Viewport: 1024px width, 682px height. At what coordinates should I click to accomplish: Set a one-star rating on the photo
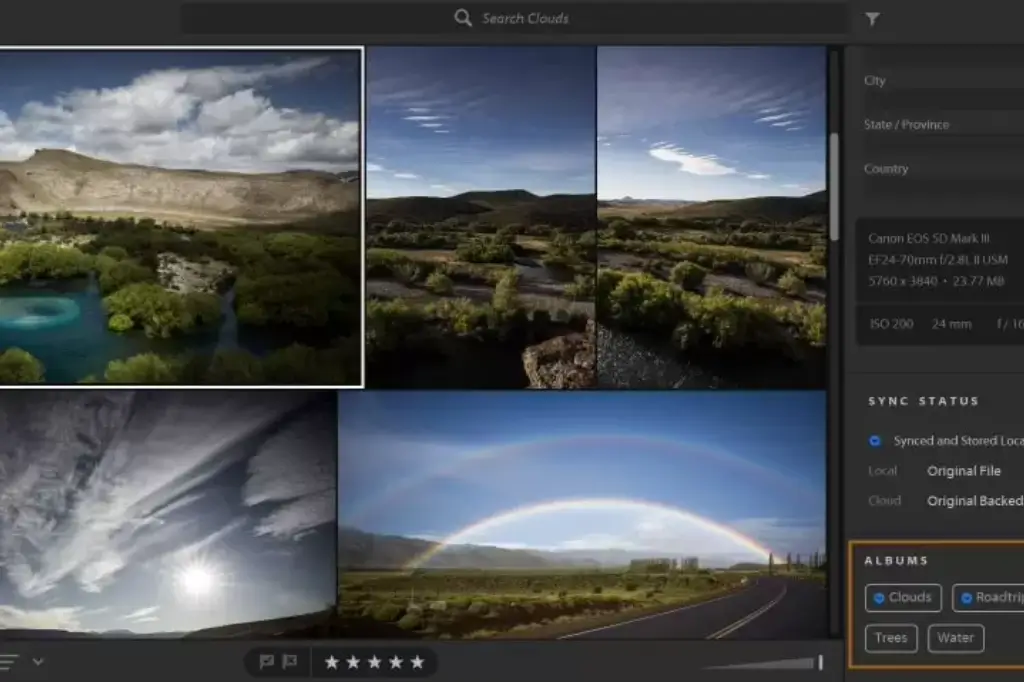(x=330, y=661)
